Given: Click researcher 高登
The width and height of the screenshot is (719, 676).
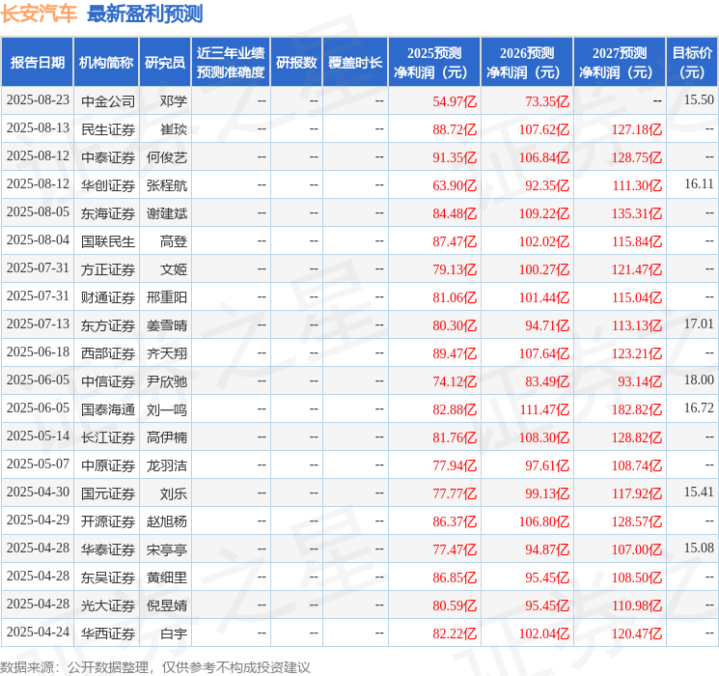Looking at the screenshot, I should (173, 241).
